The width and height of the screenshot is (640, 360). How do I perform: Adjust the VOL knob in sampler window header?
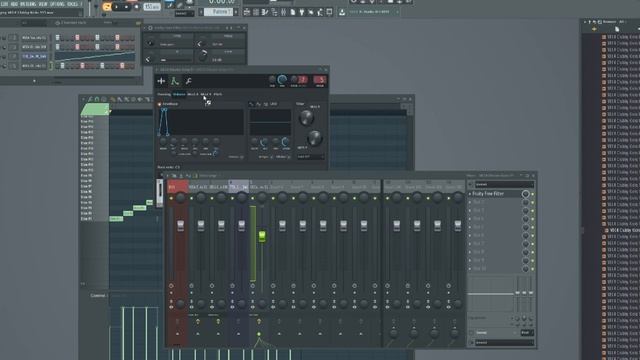(282, 80)
